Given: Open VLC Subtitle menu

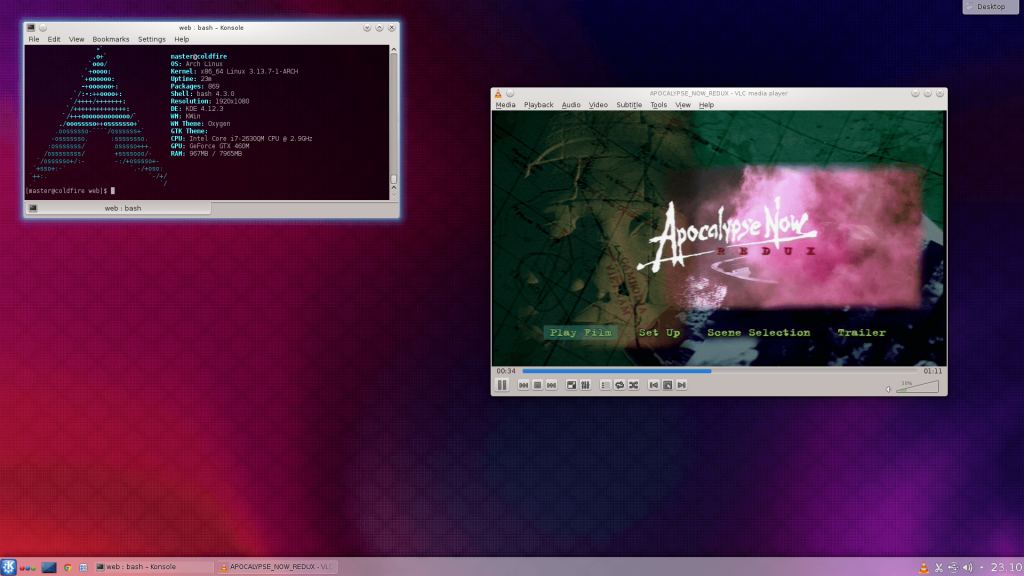Looking at the screenshot, I should pyautogui.click(x=629, y=104).
